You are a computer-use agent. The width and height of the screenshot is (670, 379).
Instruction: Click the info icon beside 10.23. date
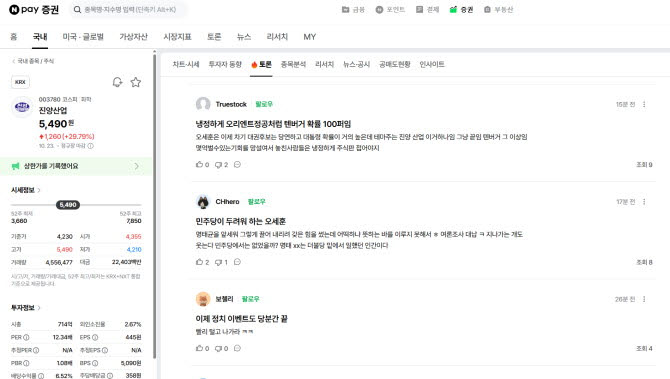[x=91, y=146]
